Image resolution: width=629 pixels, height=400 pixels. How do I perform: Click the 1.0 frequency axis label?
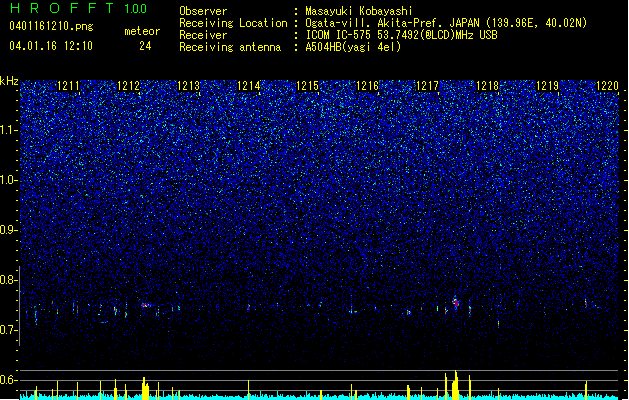coord(9,180)
